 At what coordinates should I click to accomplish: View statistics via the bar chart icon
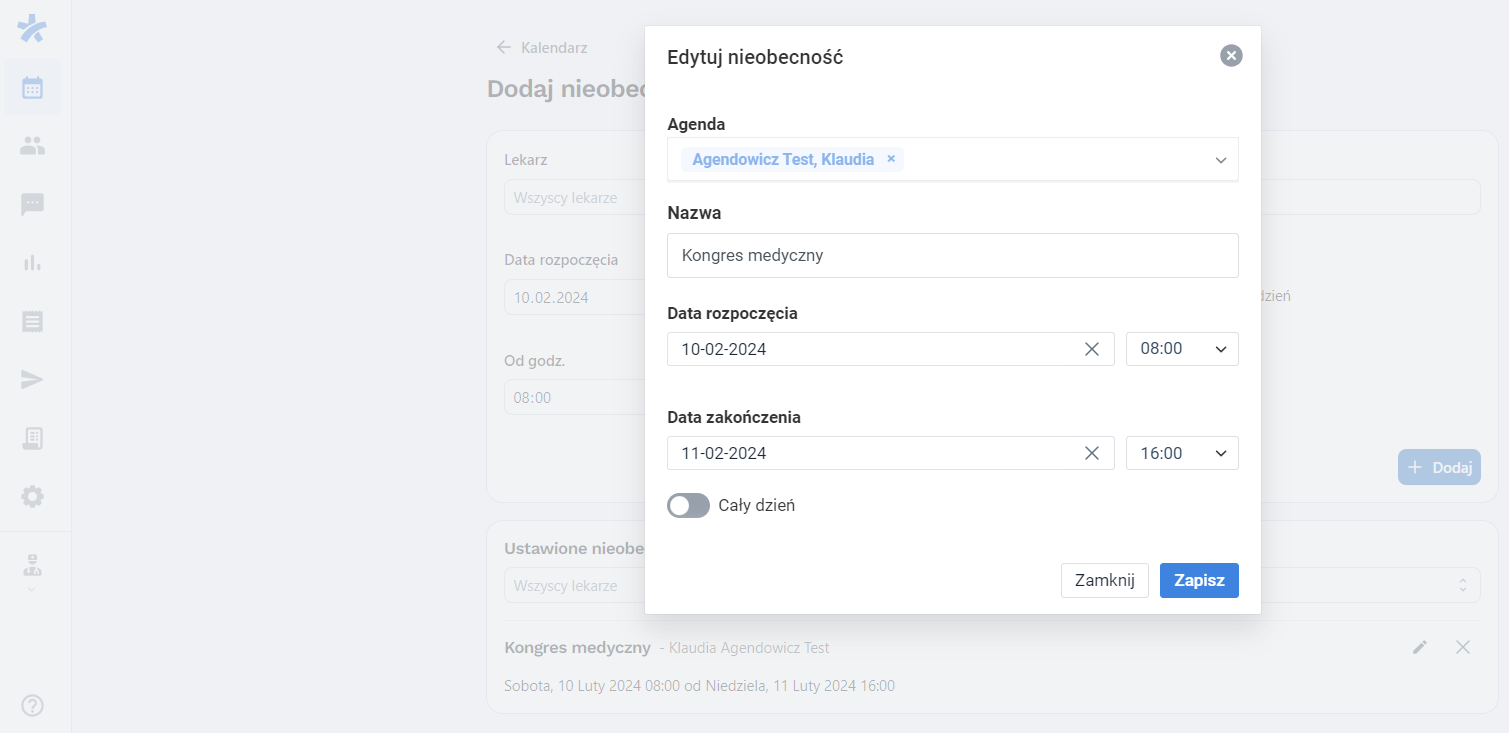32,262
